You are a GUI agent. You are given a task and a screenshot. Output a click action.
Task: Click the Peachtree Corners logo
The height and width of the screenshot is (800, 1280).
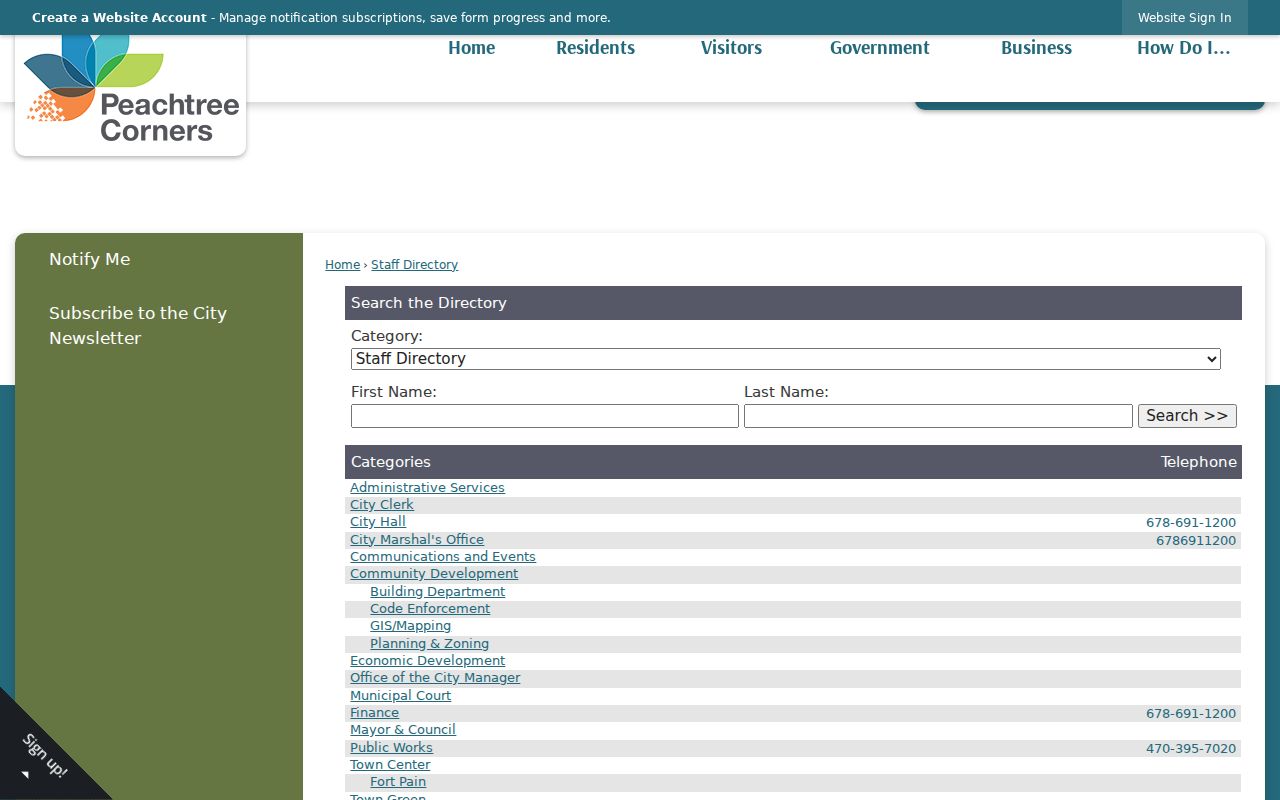[131, 92]
